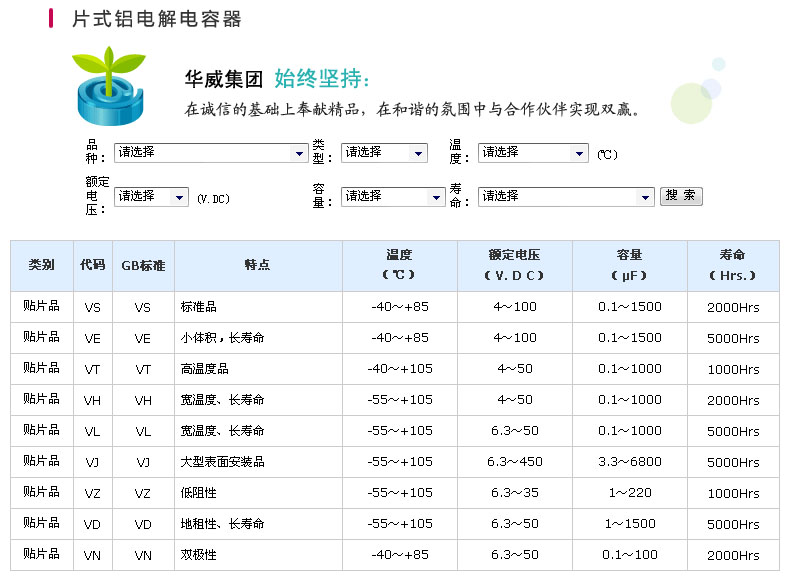Screen dimensions: 790x582
Task: Open the 温度 dropdown
Action: click(x=533, y=153)
